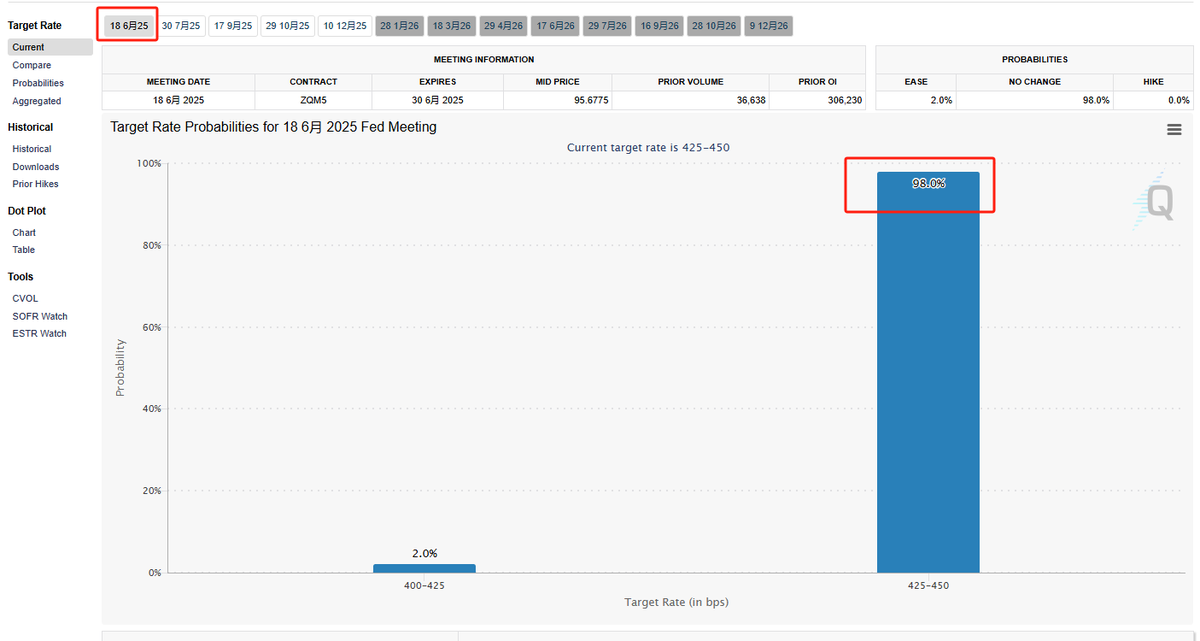Click the 400-425 x-axis label
The width and height of the screenshot is (1200, 641).
pos(424,585)
